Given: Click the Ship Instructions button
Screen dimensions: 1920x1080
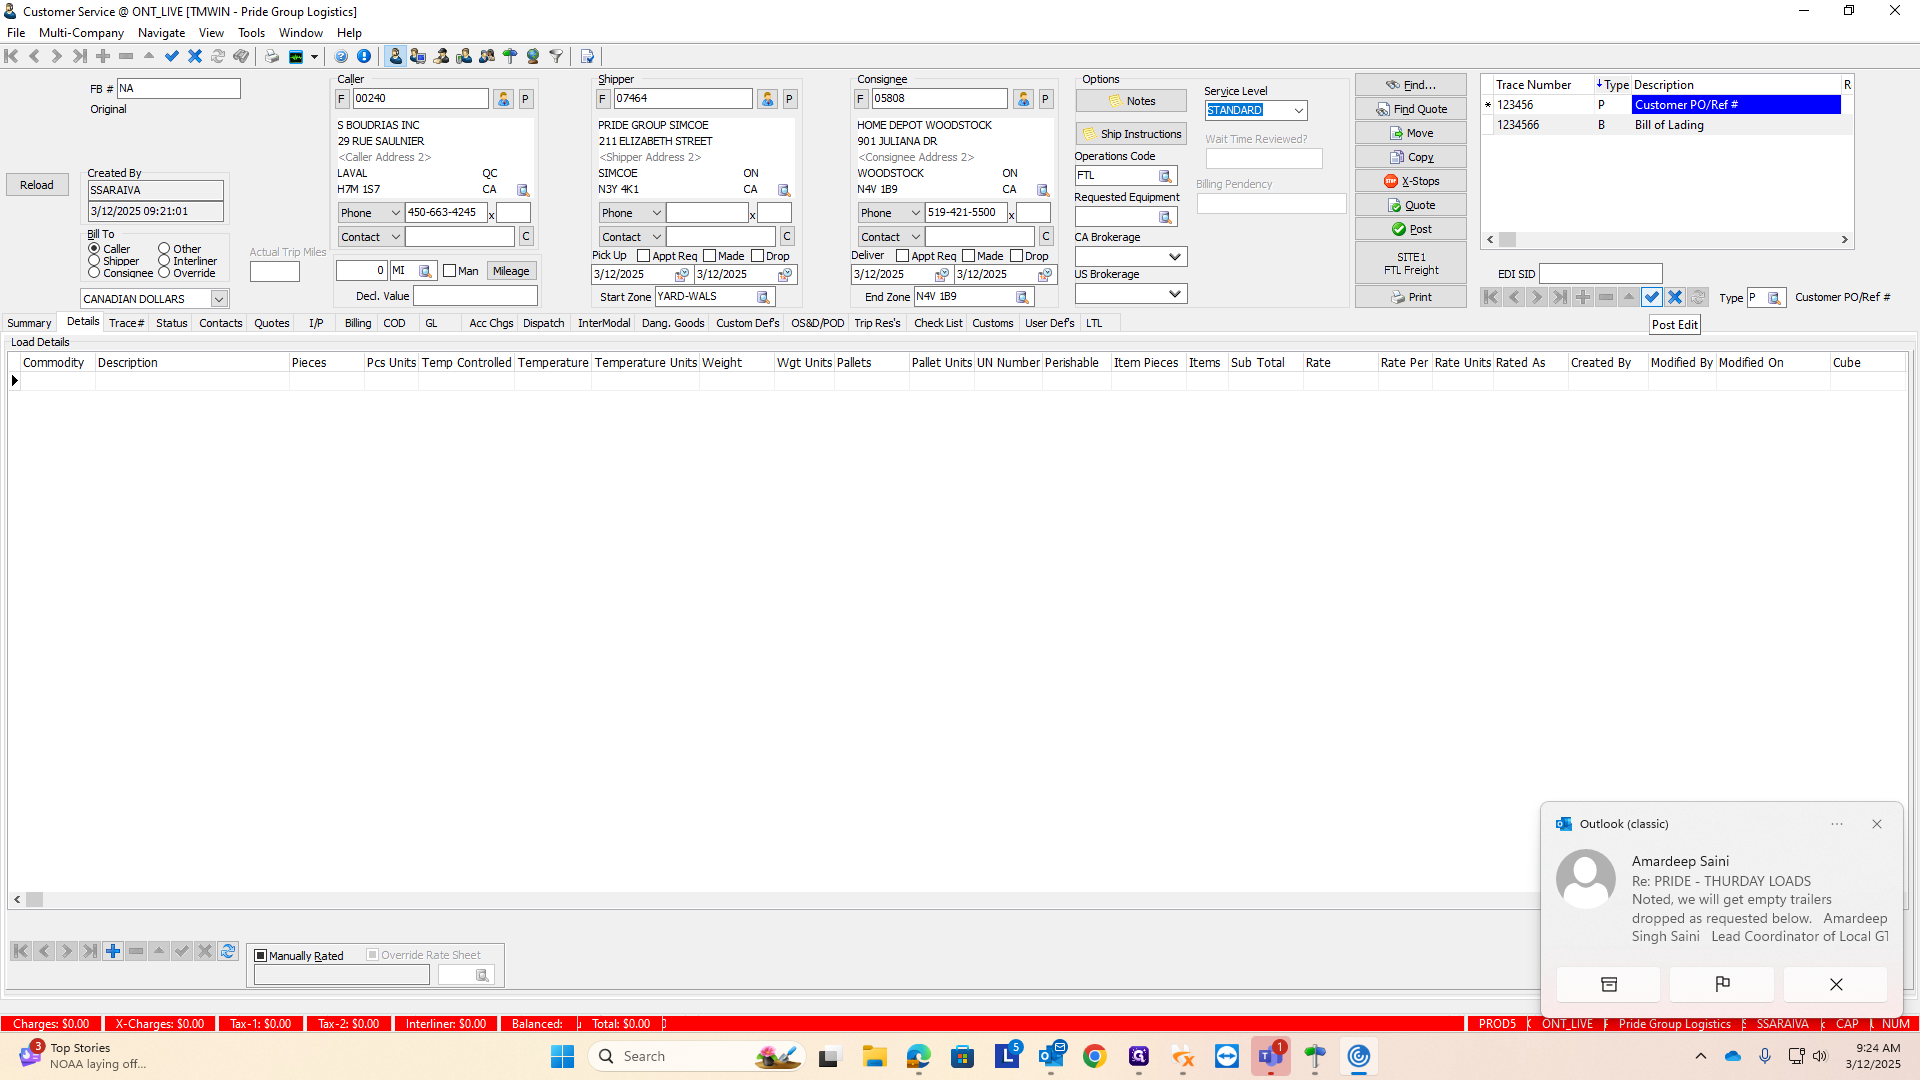Looking at the screenshot, I should click(1131, 134).
